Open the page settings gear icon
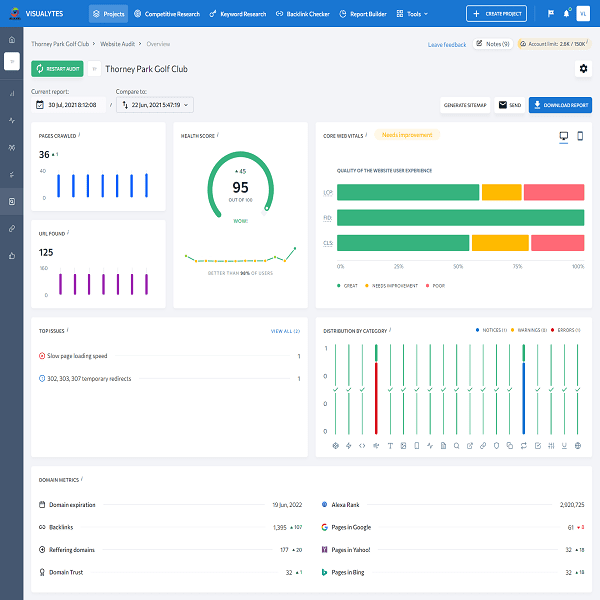This screenshot has height=600, width=600. (583, 69)
